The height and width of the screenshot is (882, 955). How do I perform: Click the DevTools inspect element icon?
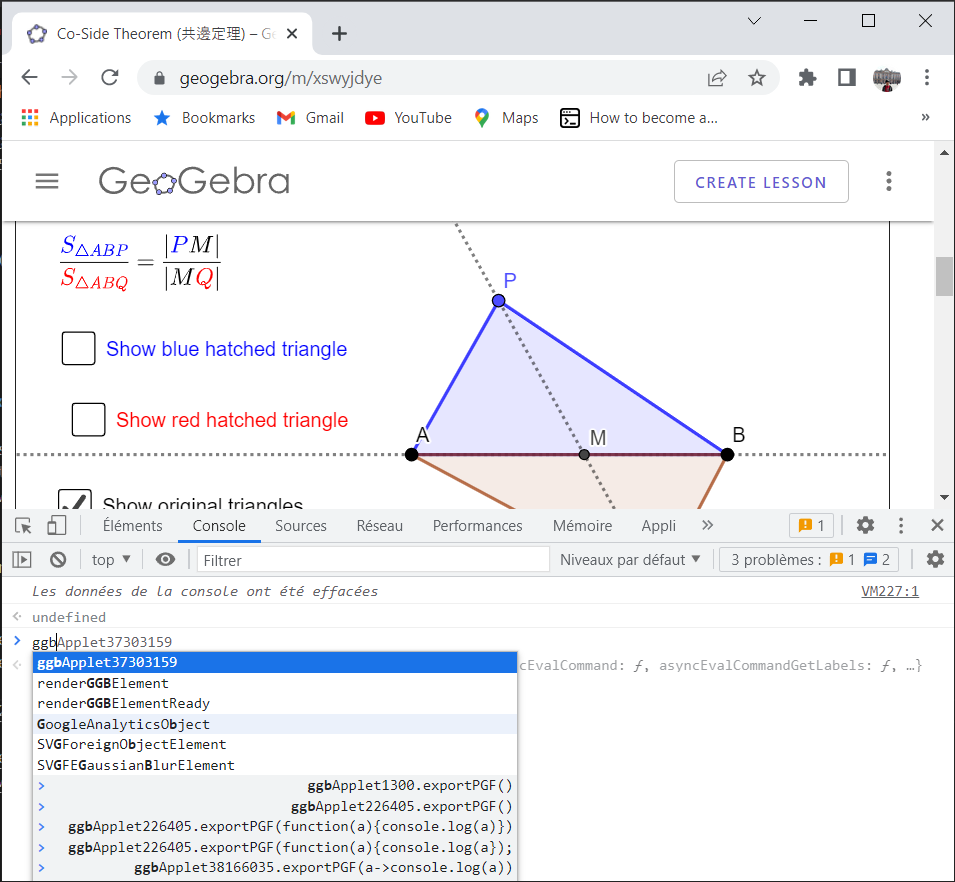point(24,525)
